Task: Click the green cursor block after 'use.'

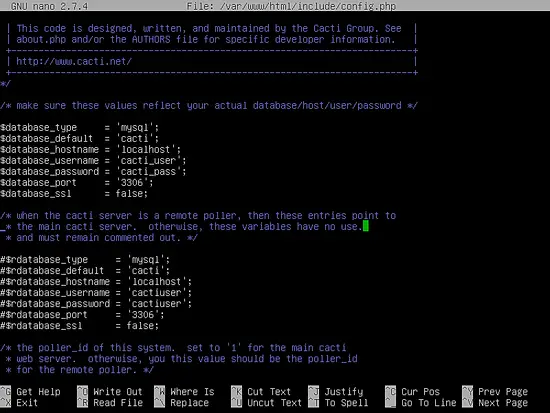Action: coord(365,226)
